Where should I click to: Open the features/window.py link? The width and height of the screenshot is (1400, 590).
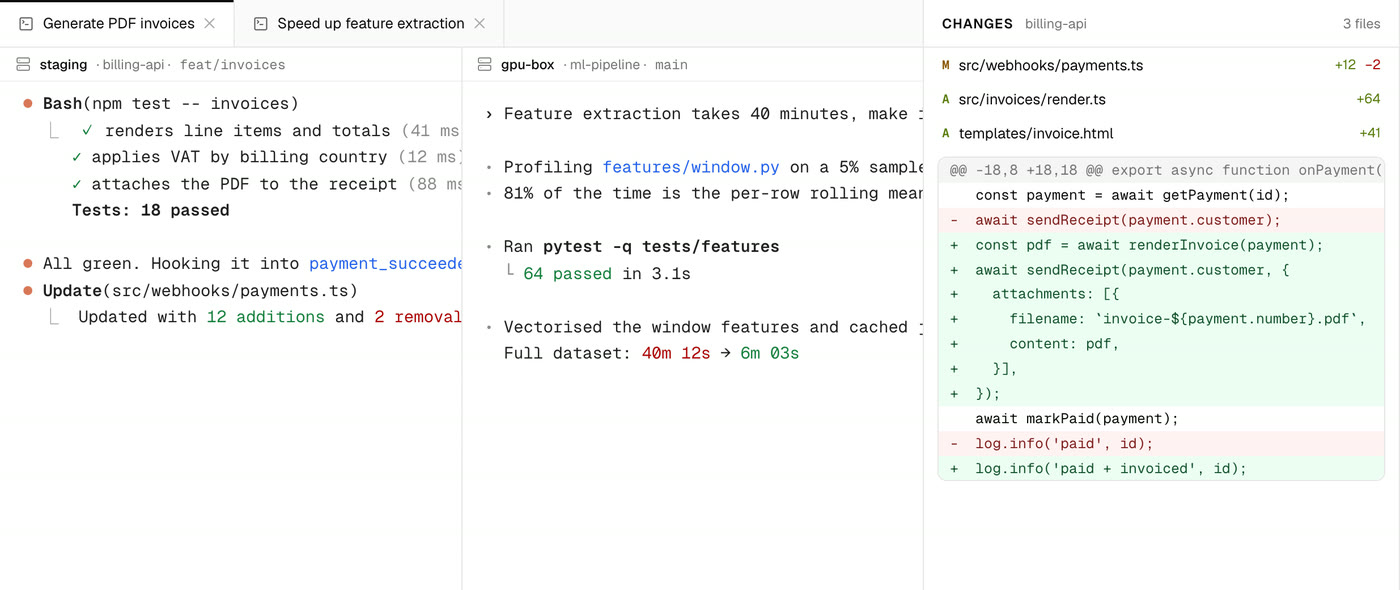click(692, 167)
